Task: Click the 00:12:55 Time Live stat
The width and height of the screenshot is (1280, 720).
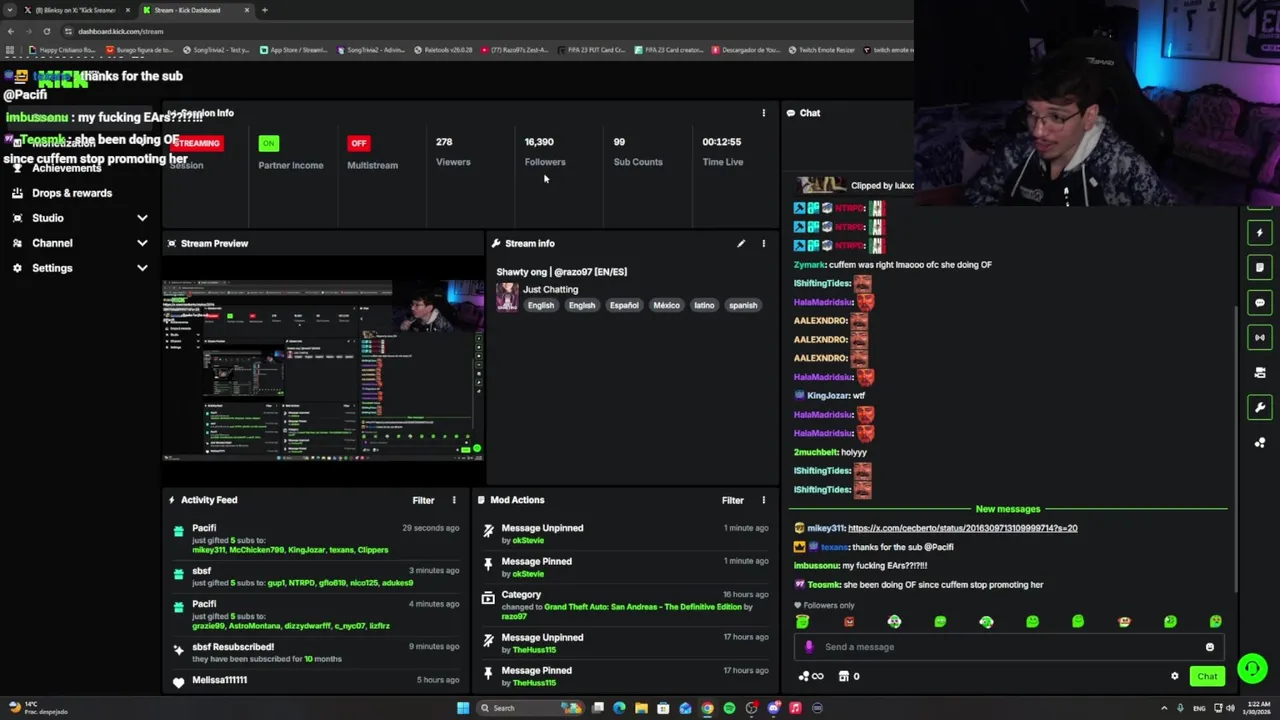Action: pyautogui.click(x=722, y=151)
